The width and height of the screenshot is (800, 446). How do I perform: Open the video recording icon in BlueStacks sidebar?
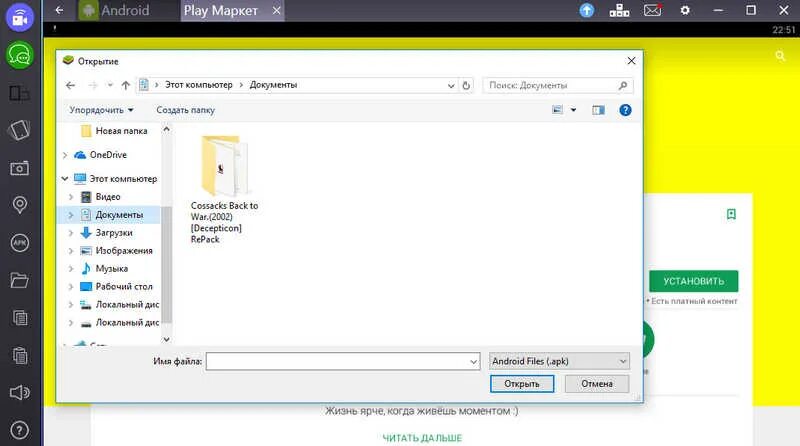pos(19,18)
